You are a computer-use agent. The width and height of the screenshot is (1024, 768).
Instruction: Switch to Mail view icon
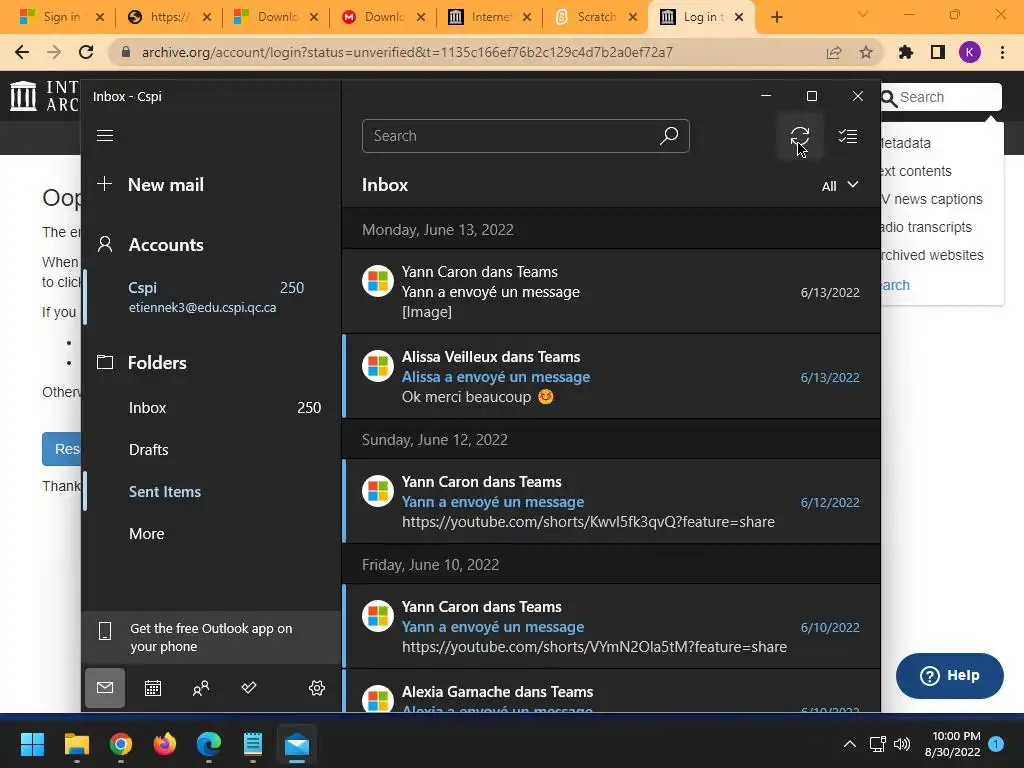105,688
